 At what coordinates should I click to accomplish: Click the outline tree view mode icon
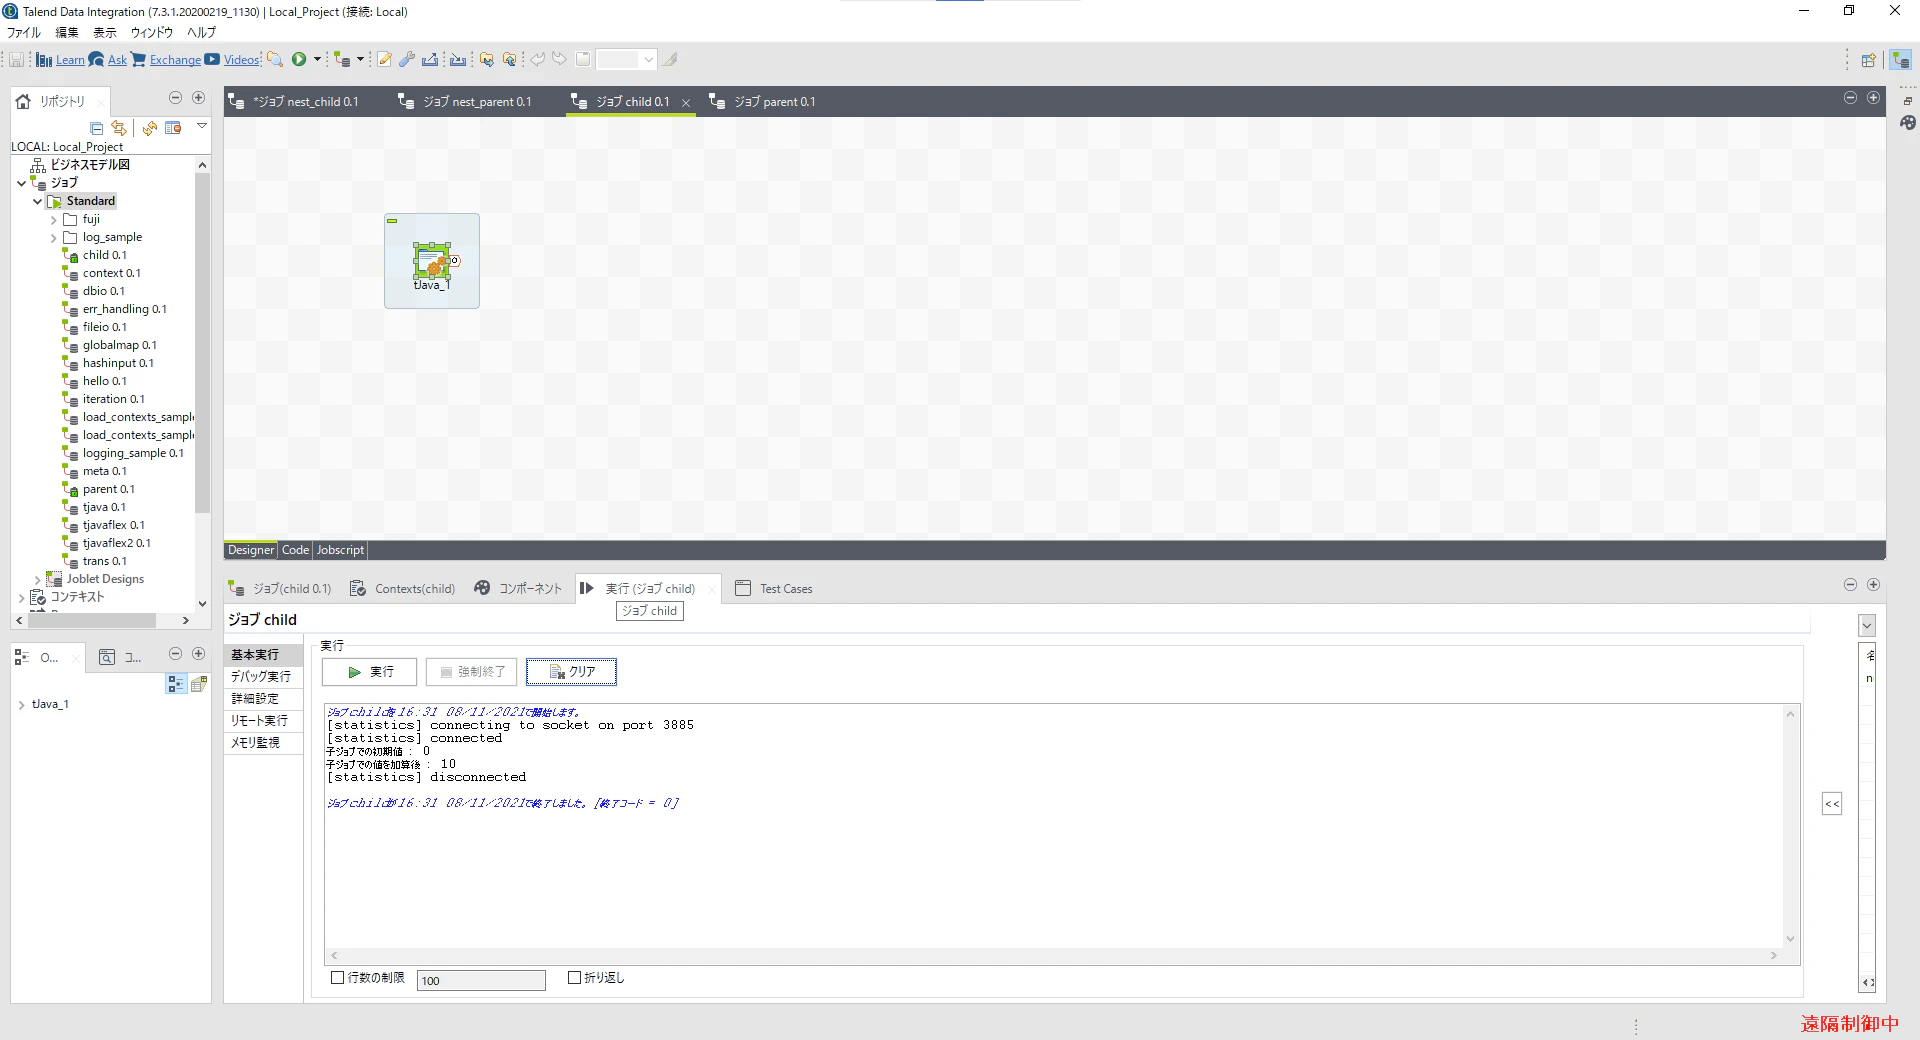click(x=176, y=683)
